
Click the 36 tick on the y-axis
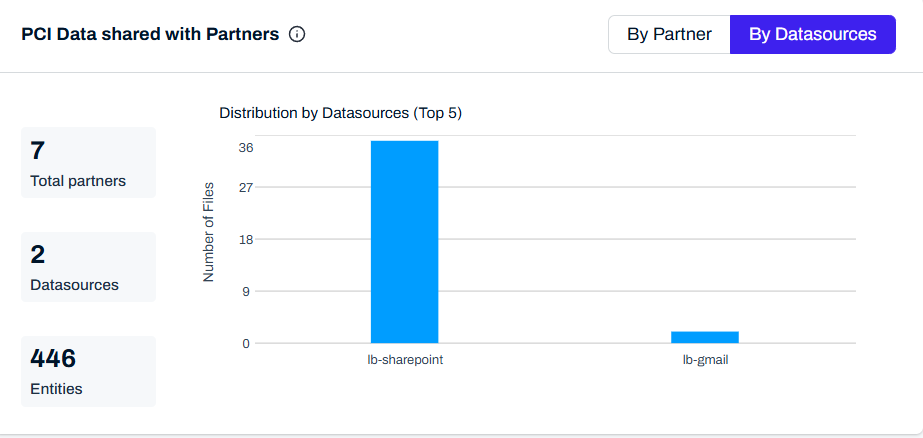click(x=246, y=148)
